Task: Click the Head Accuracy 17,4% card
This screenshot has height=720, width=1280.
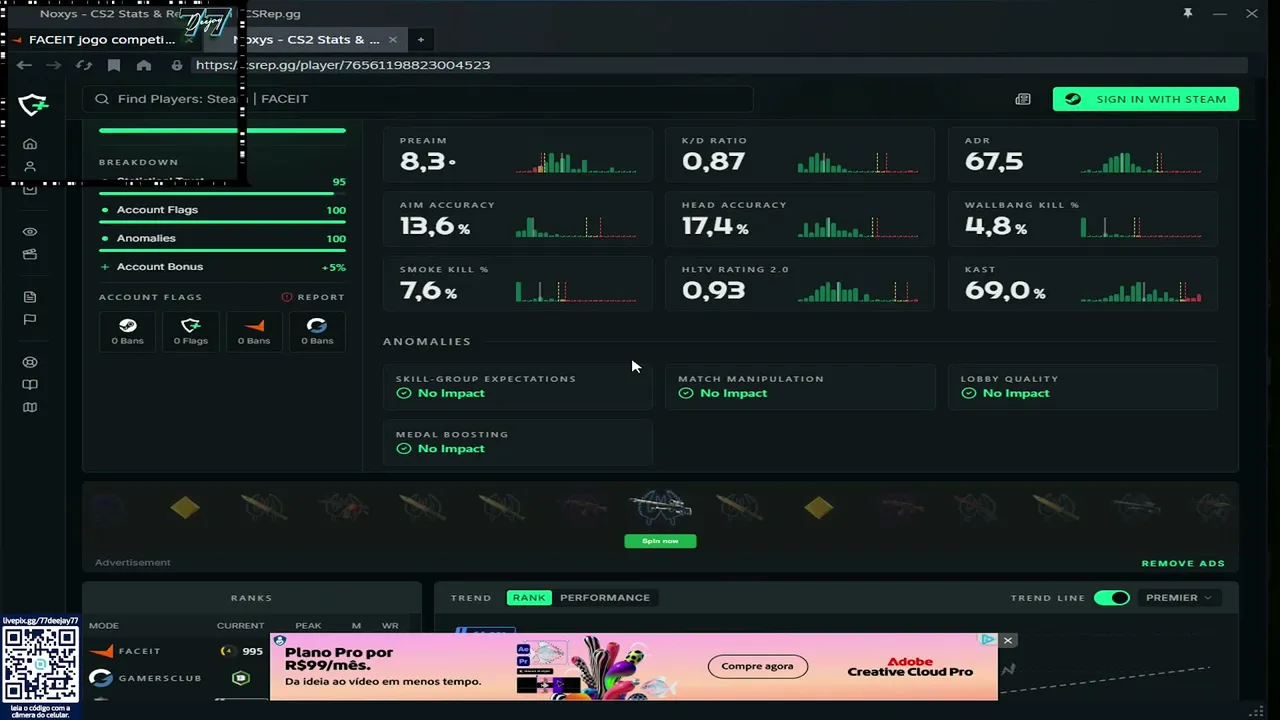Action: 800,219
